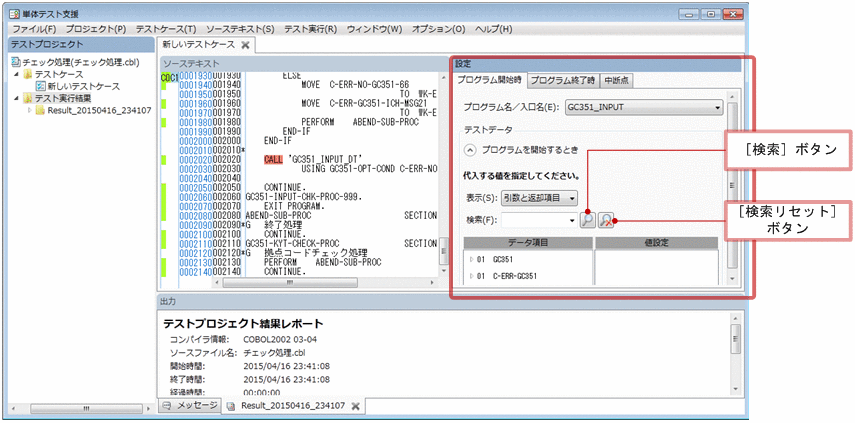Click the データ項目 column header
The image size is (855, 423).
point(528,243)
